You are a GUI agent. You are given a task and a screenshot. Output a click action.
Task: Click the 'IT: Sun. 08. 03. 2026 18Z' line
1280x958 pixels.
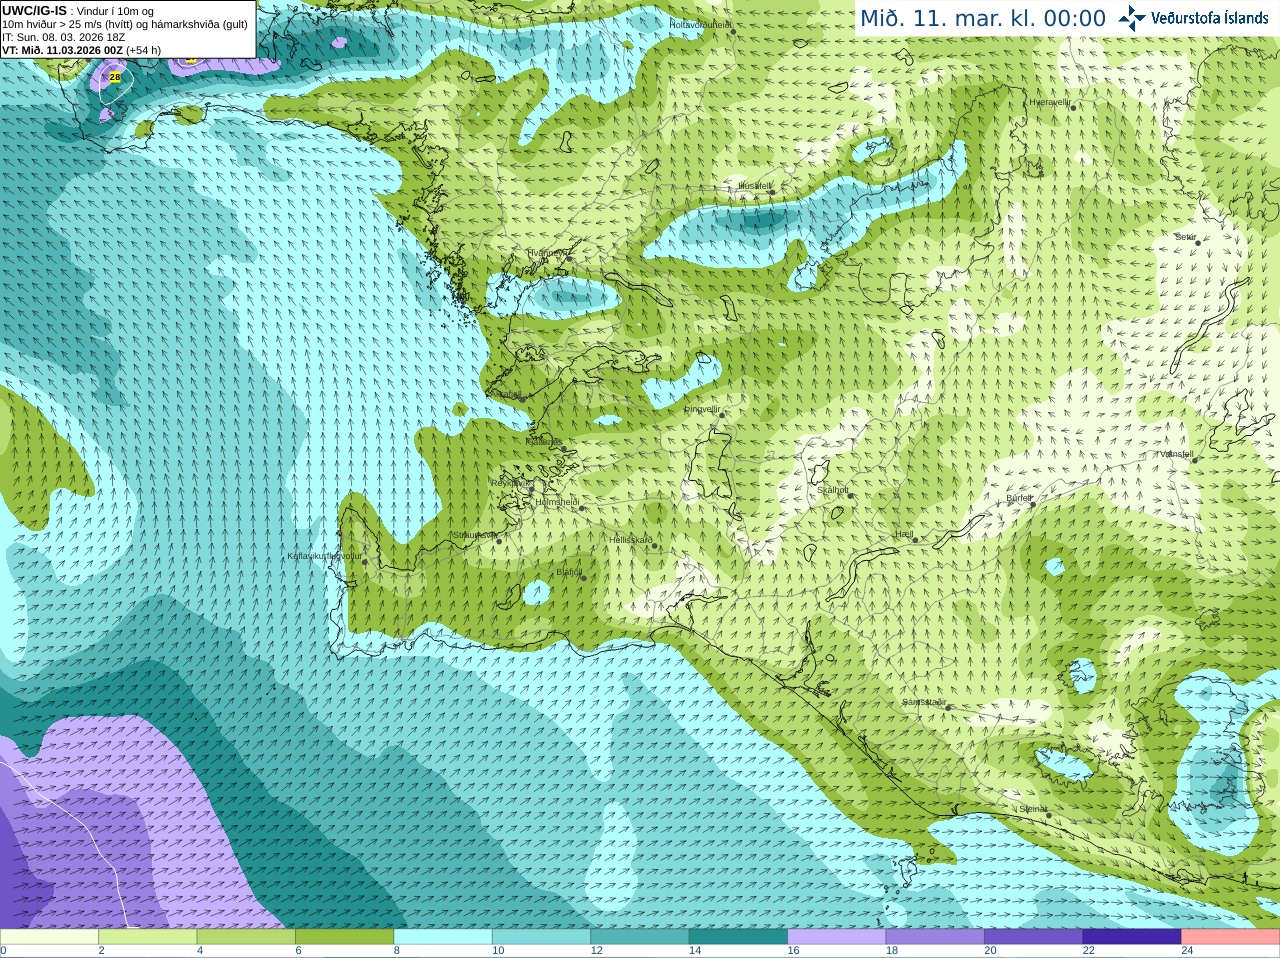[x=64, y=37]
